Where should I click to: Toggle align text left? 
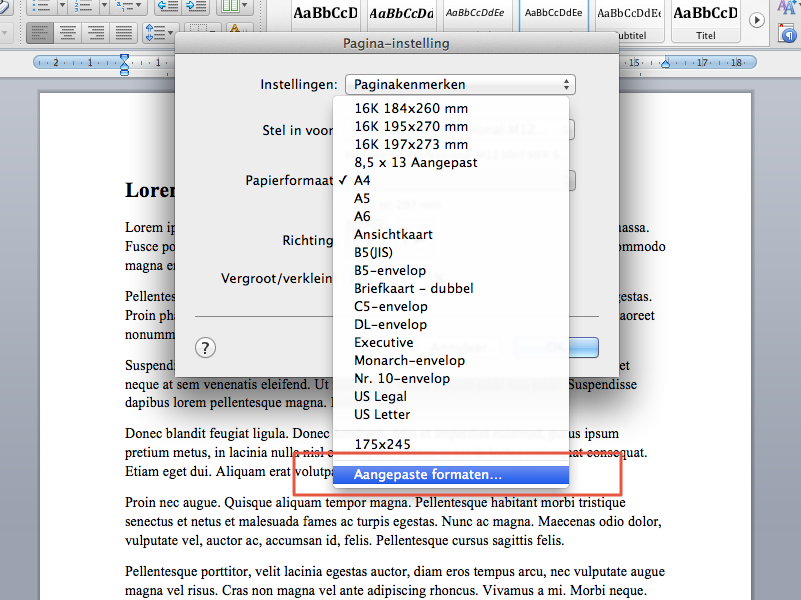tap(40, 34)
